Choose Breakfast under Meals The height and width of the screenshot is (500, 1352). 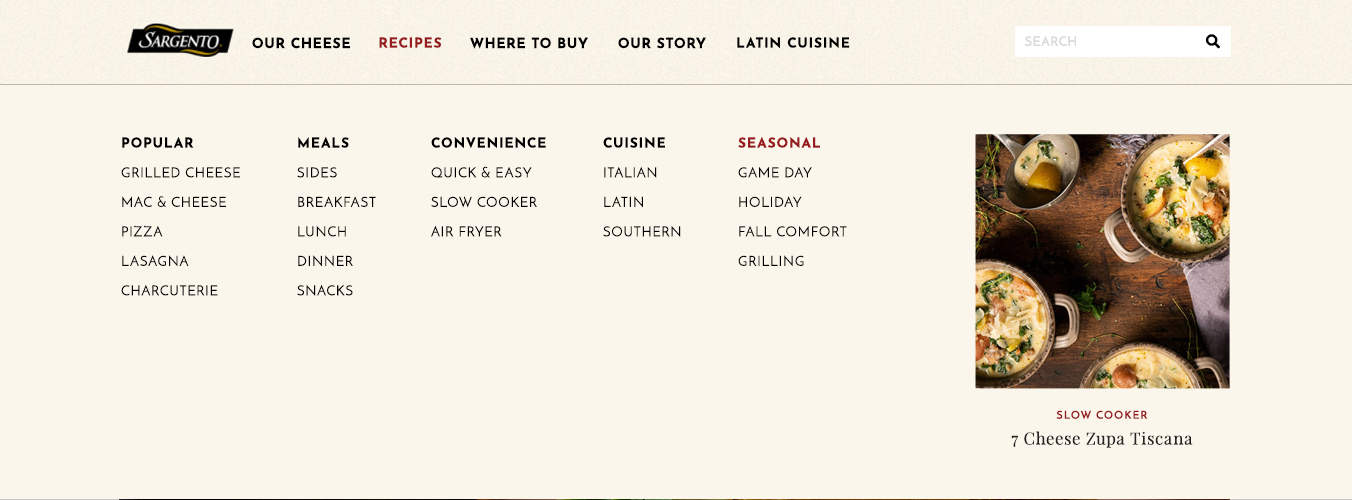337,202
